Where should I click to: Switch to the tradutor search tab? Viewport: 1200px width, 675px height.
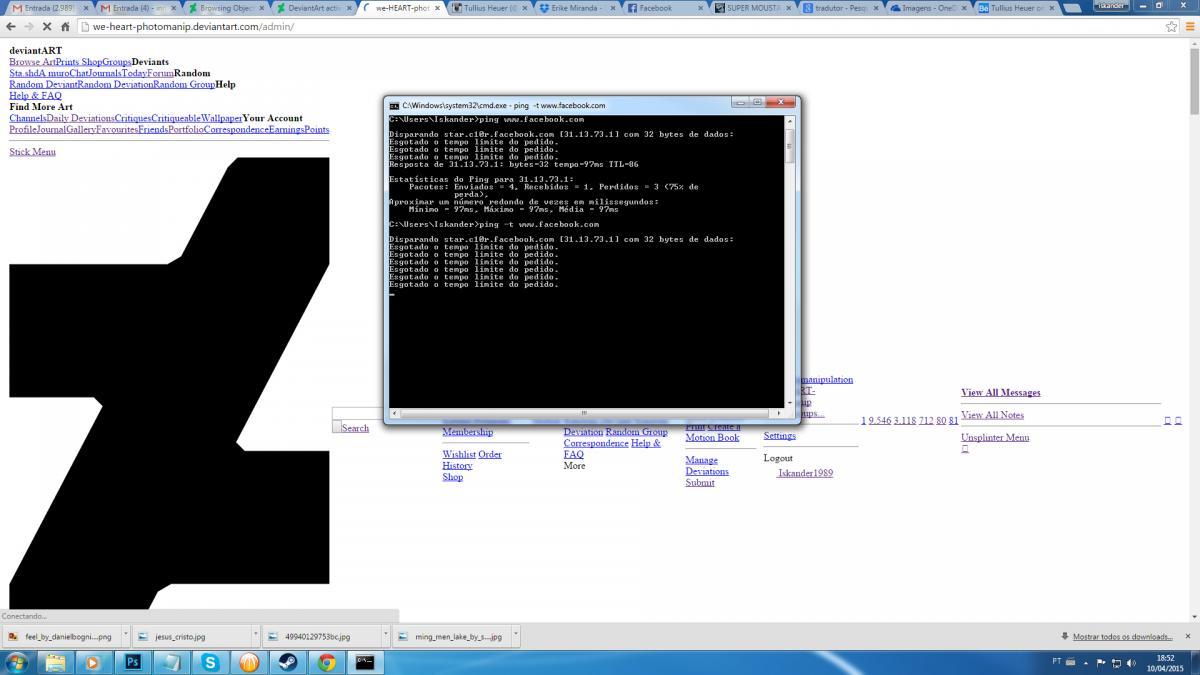coord(841,8)
